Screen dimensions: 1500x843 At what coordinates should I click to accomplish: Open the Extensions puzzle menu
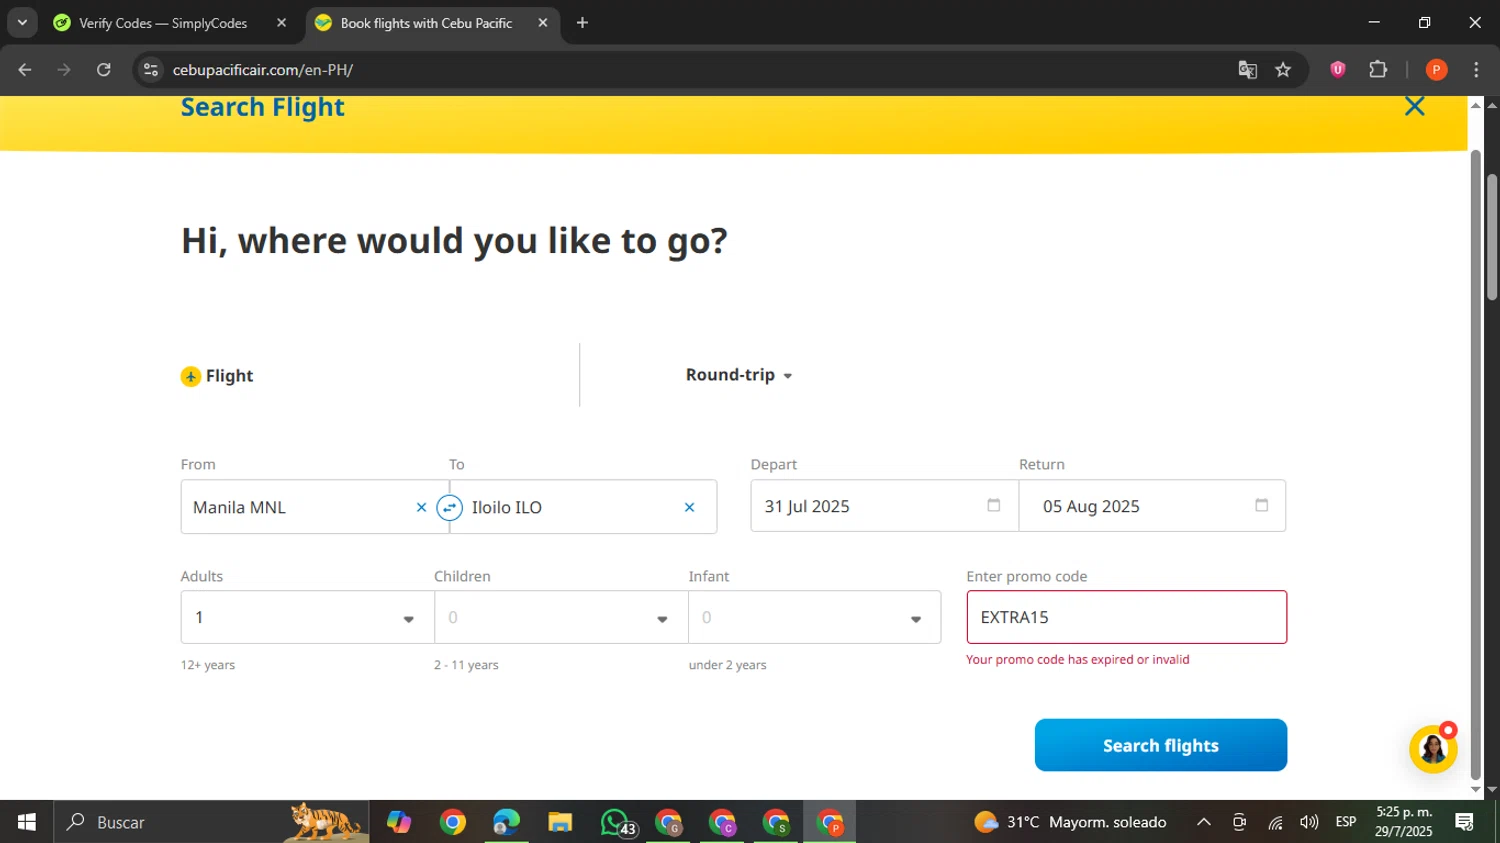(1378, 70)
